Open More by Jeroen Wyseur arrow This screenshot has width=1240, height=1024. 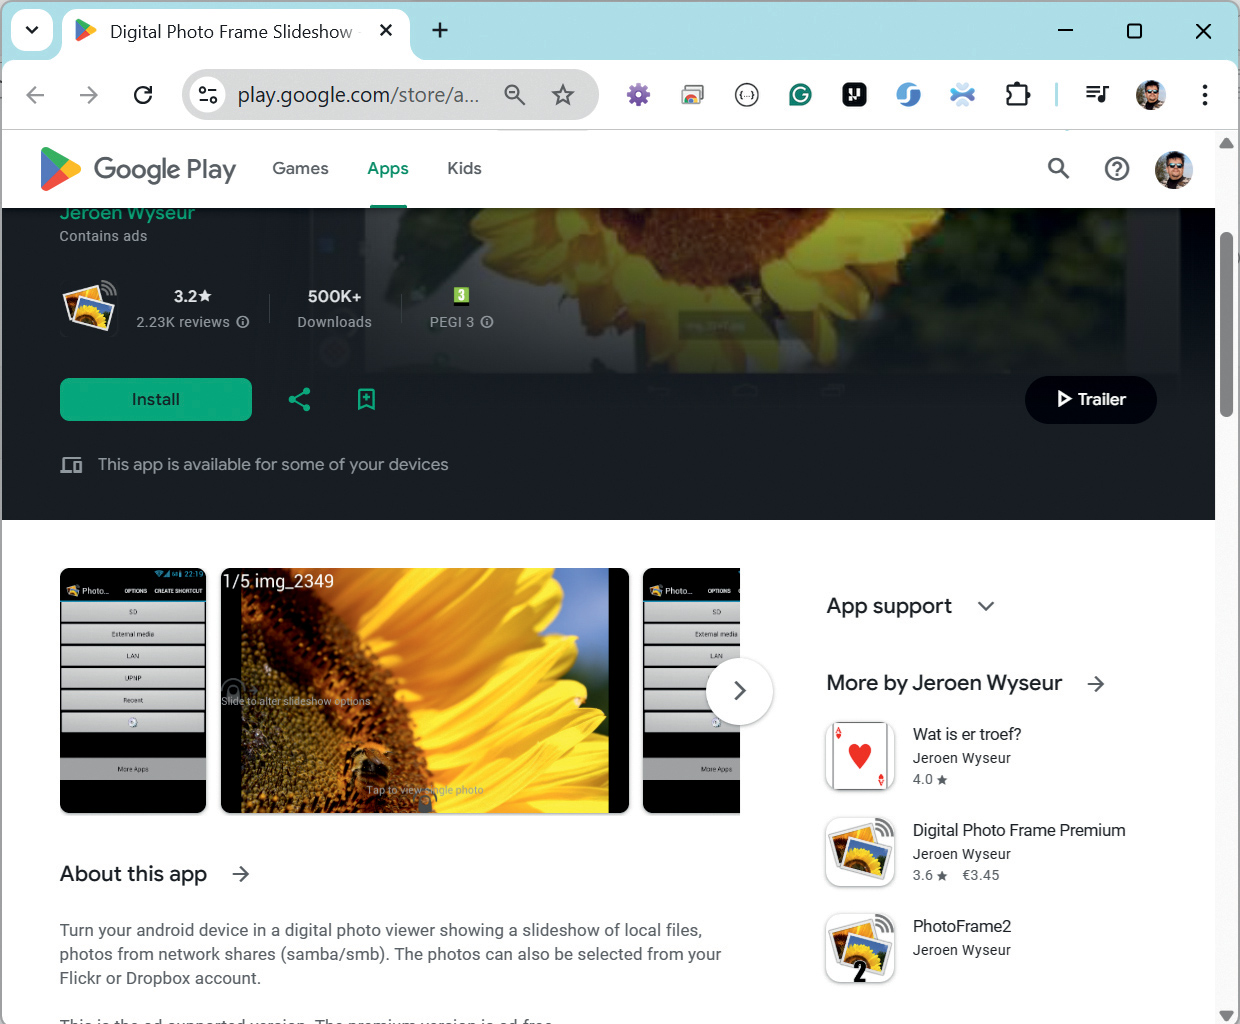pos(1096,684)
